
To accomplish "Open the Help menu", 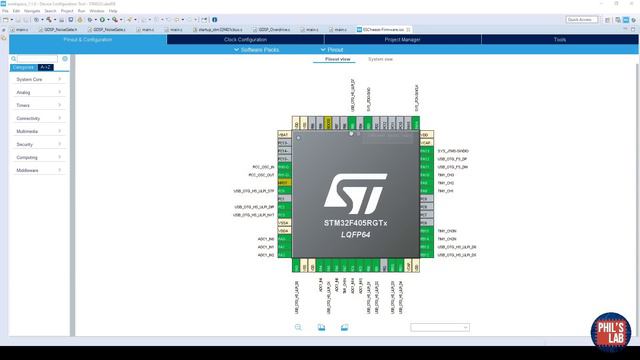I will (x=113, y=11).
